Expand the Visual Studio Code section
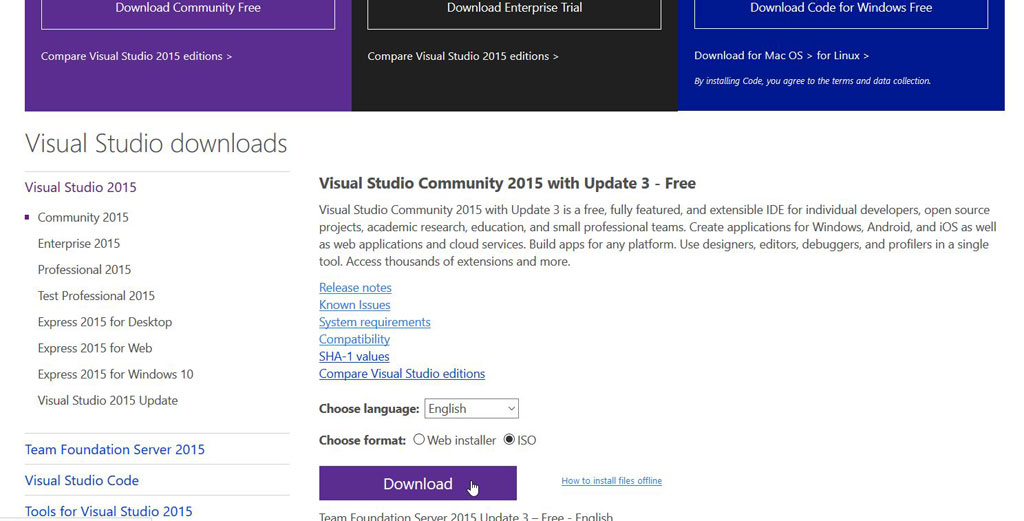 tap(82, 481)
